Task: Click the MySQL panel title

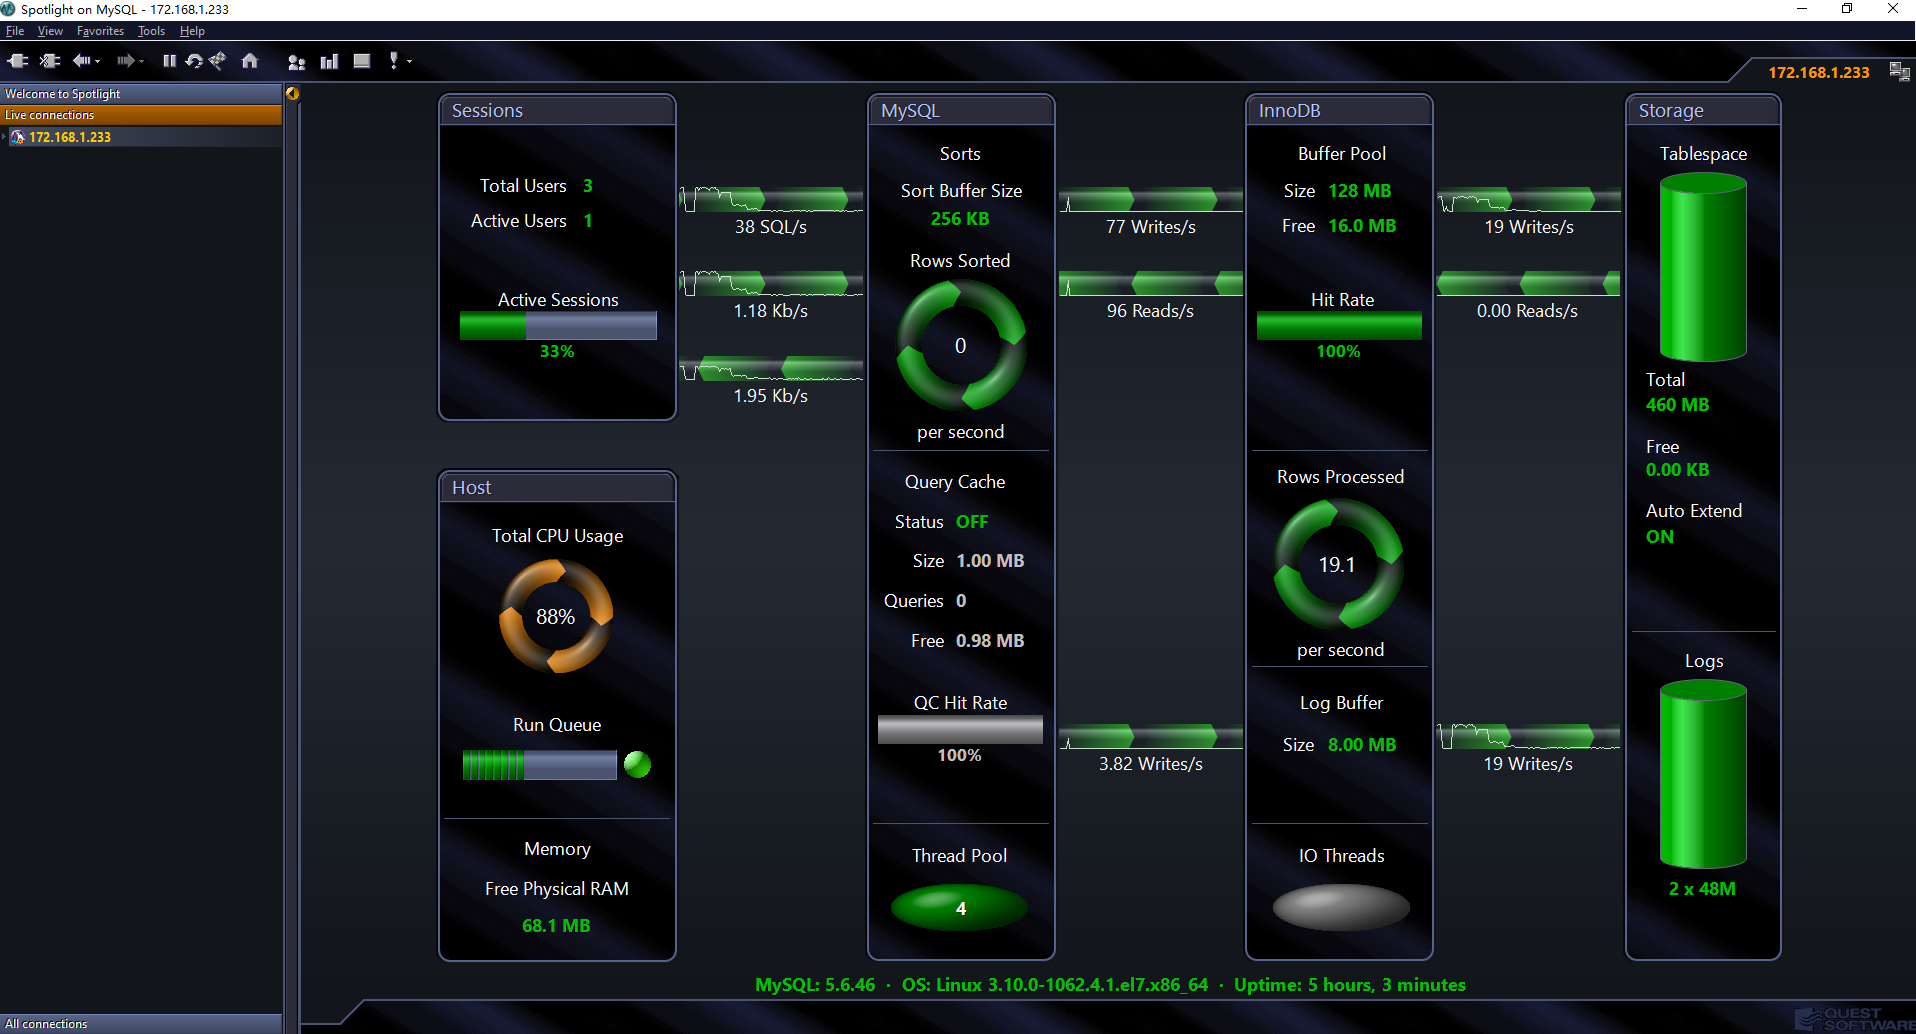Action: 910,110
